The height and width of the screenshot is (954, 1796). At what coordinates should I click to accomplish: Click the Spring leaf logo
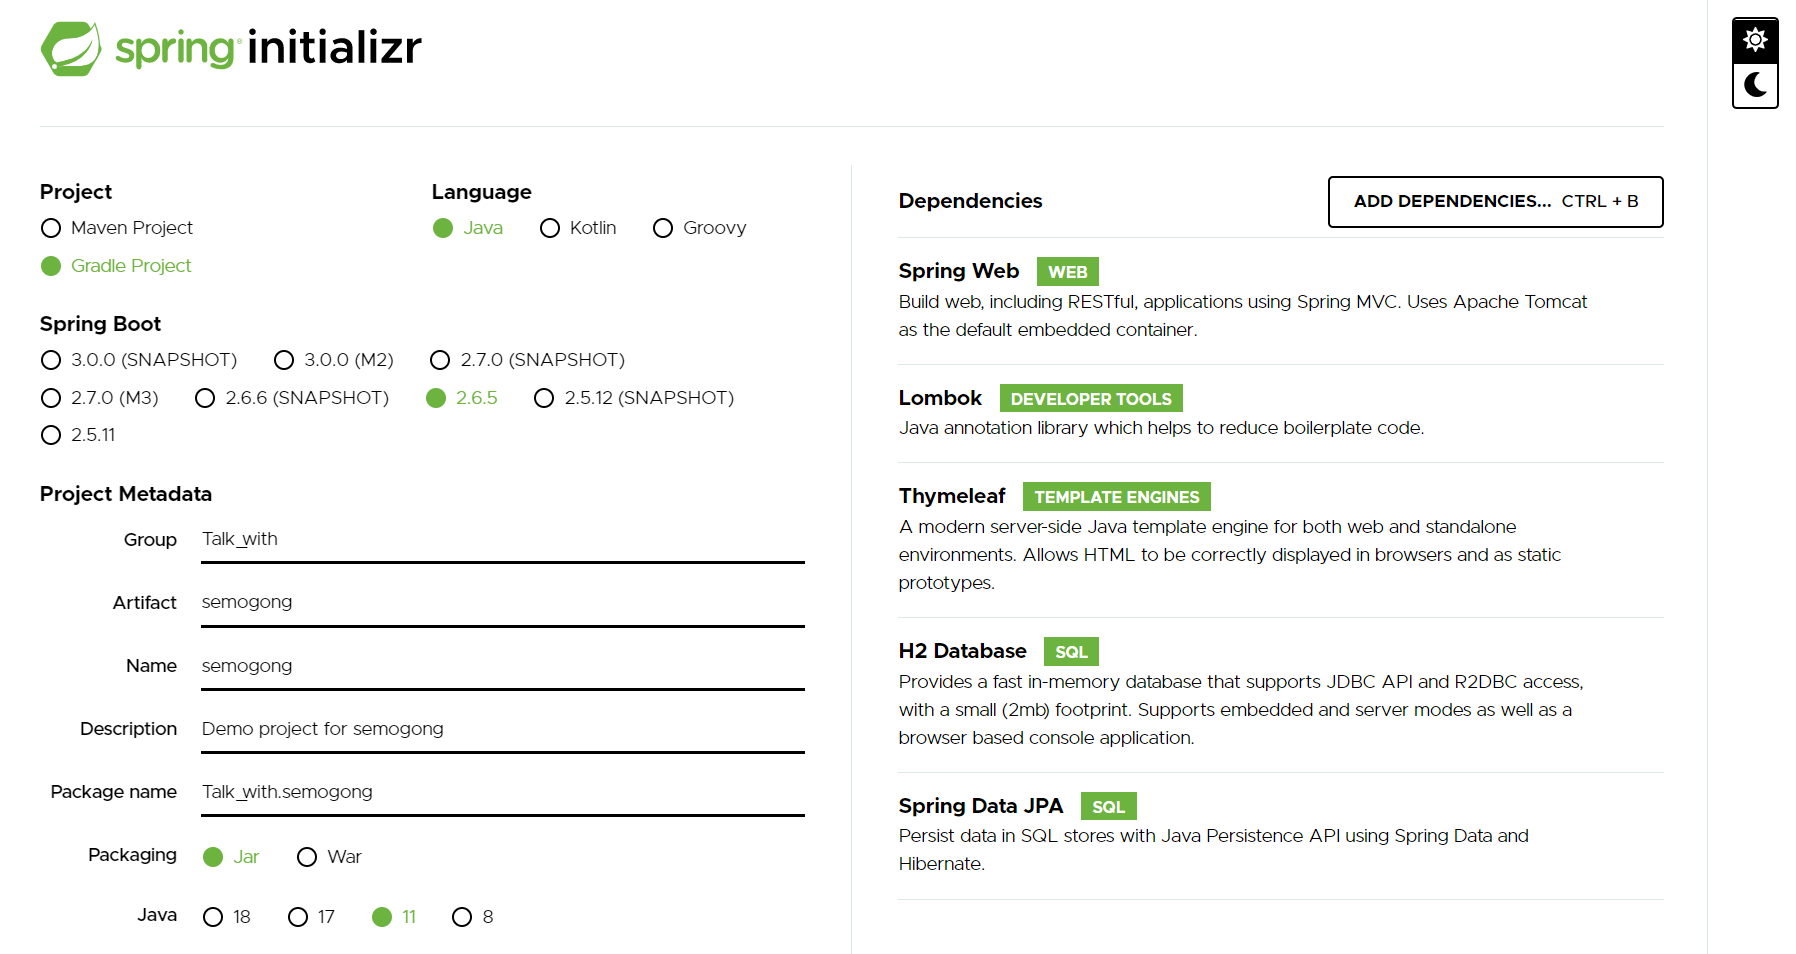[71, 49]
